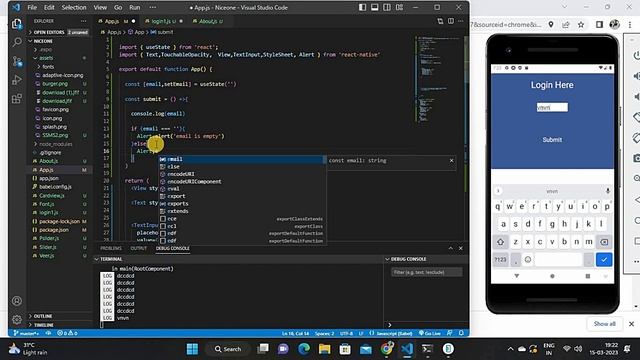Switch to the OUTPUT panel tab
This screenshot has width=640, height=360.
tap(138, 248)
